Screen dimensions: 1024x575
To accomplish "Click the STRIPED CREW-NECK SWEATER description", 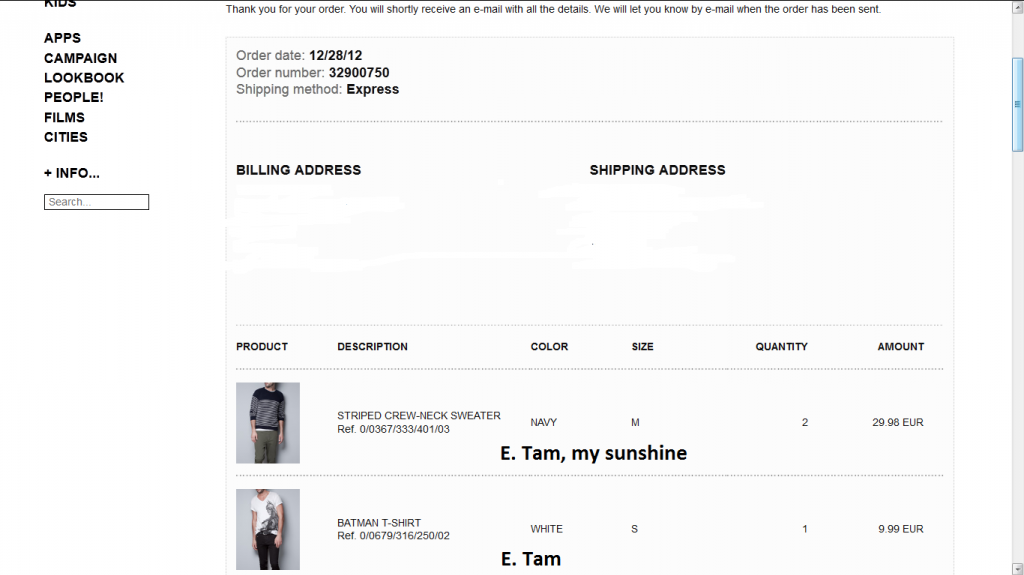I will point(418,415).
